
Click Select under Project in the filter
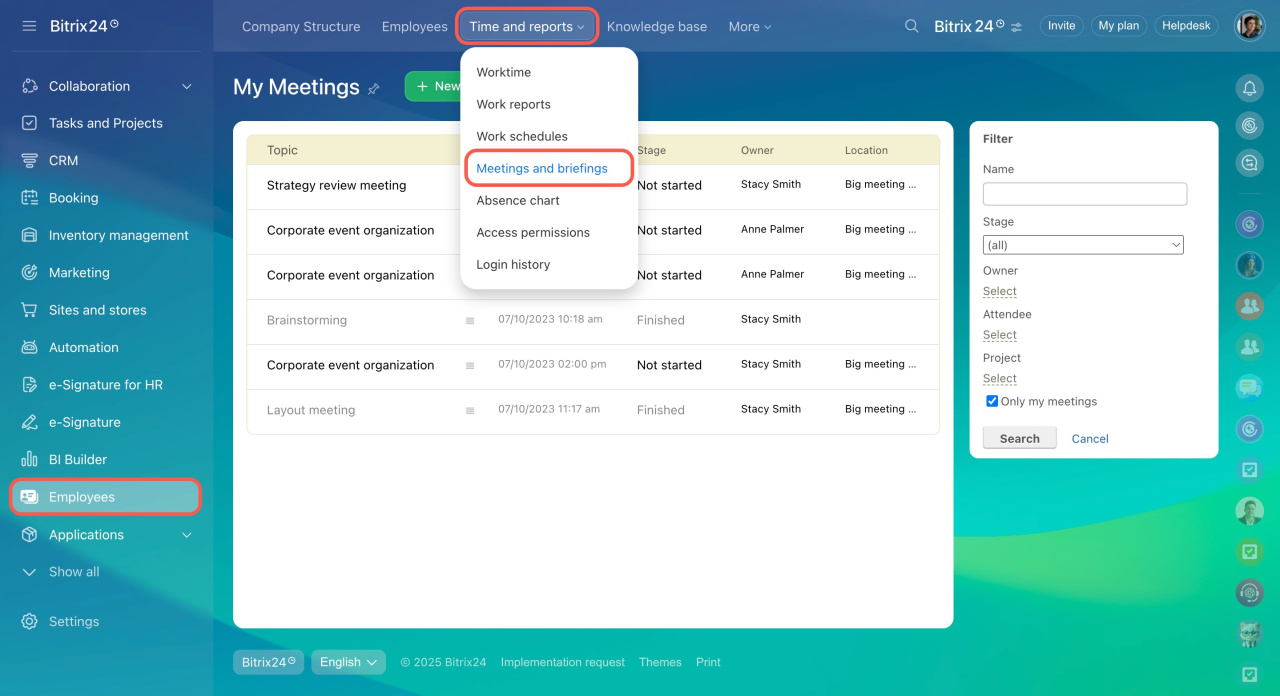[1000, 378]
